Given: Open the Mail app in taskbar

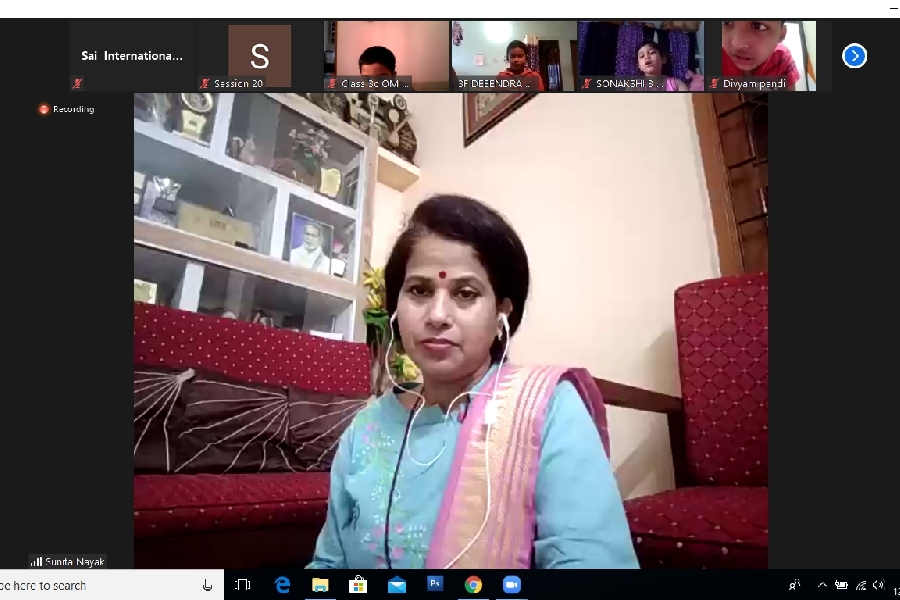Looking at the screenshot, I should coord(397,585).
